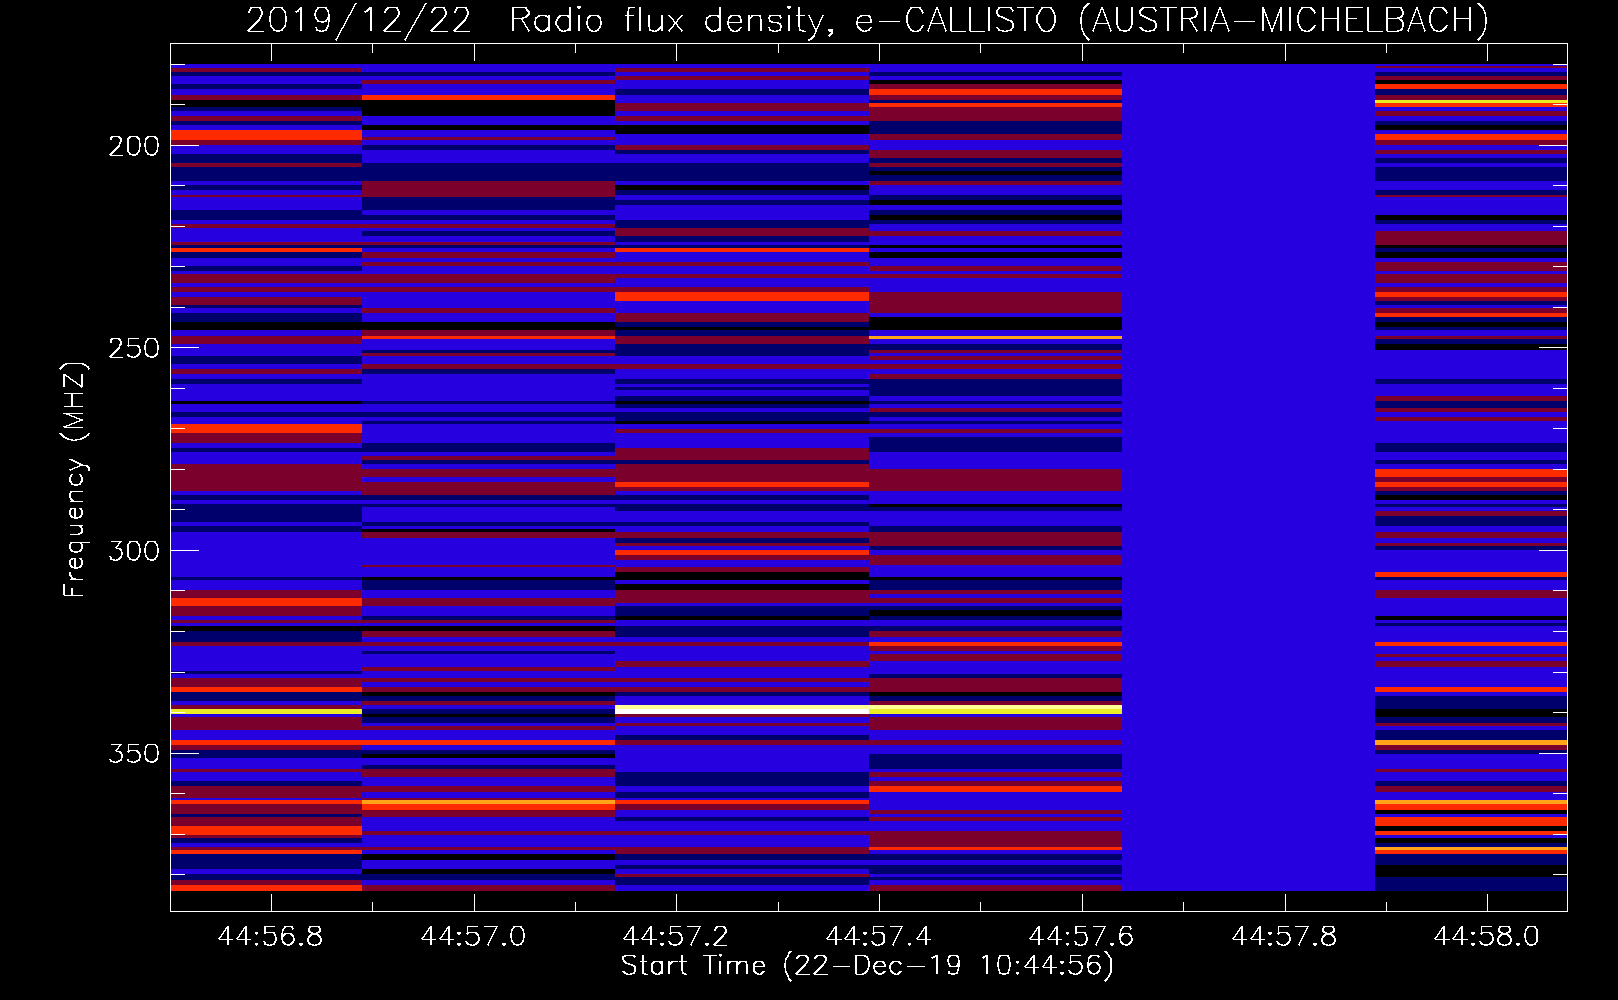
Task: Click the 44:57.6 time tick label
Action: 1081,937
